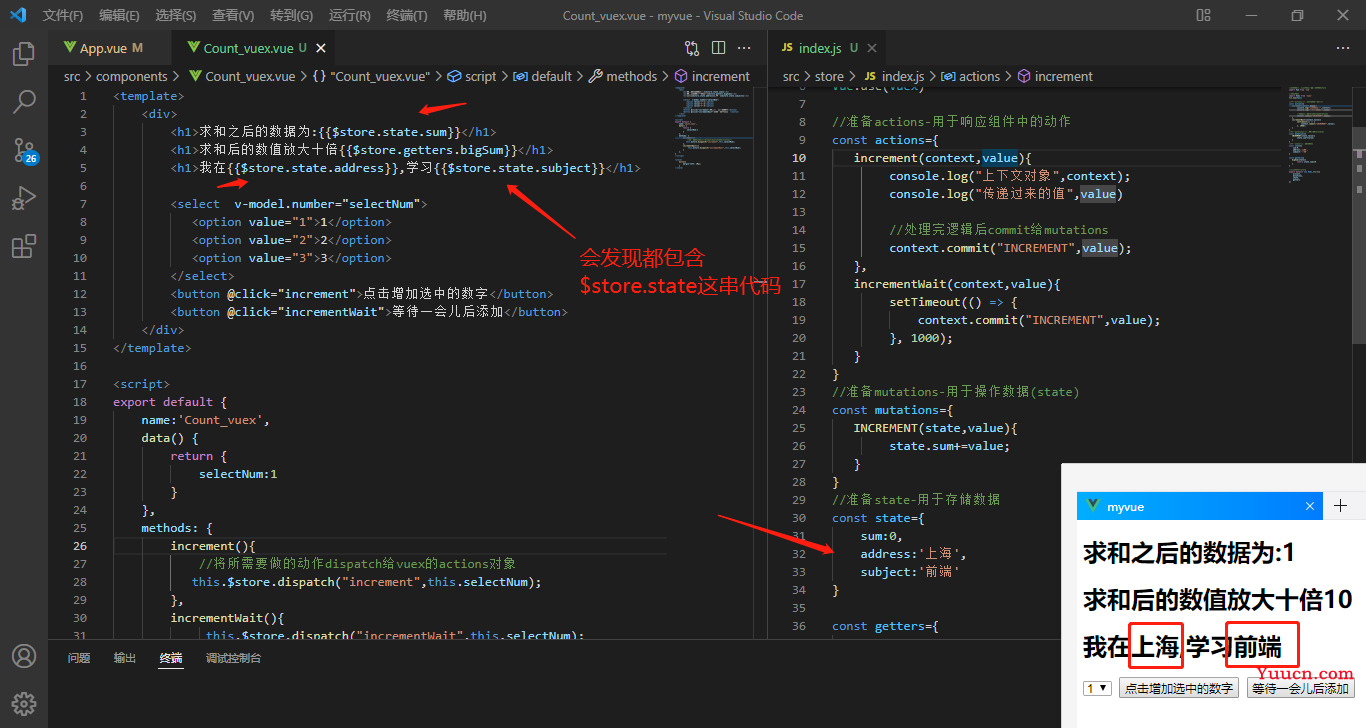Click the const getters= code line
The width and height of the screenshot is (1366, 728).
(885, 626)
